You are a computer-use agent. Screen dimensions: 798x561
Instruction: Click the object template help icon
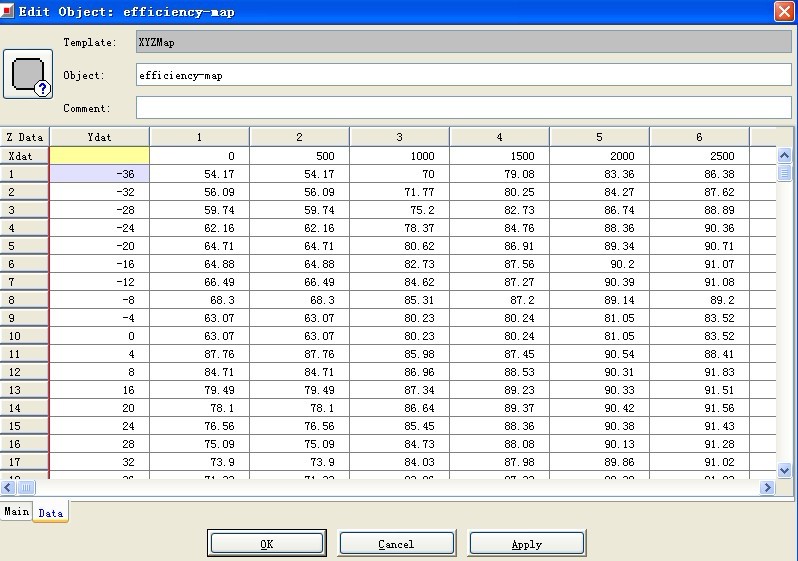tap(27, 76)
